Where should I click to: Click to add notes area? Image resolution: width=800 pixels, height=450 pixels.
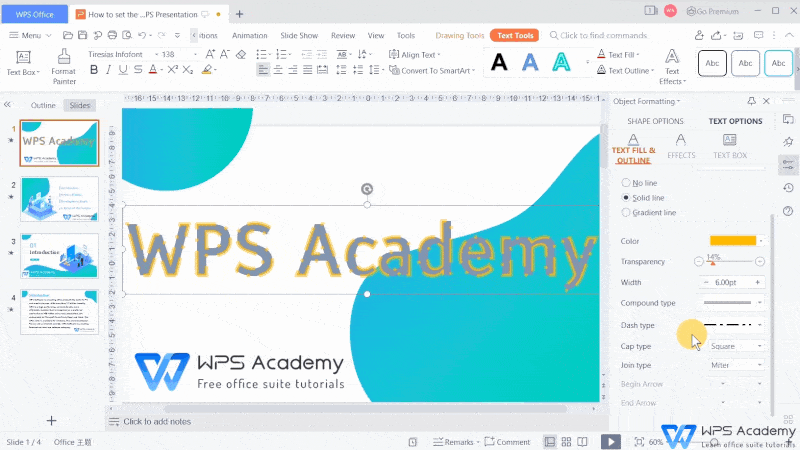click(157, 421)
